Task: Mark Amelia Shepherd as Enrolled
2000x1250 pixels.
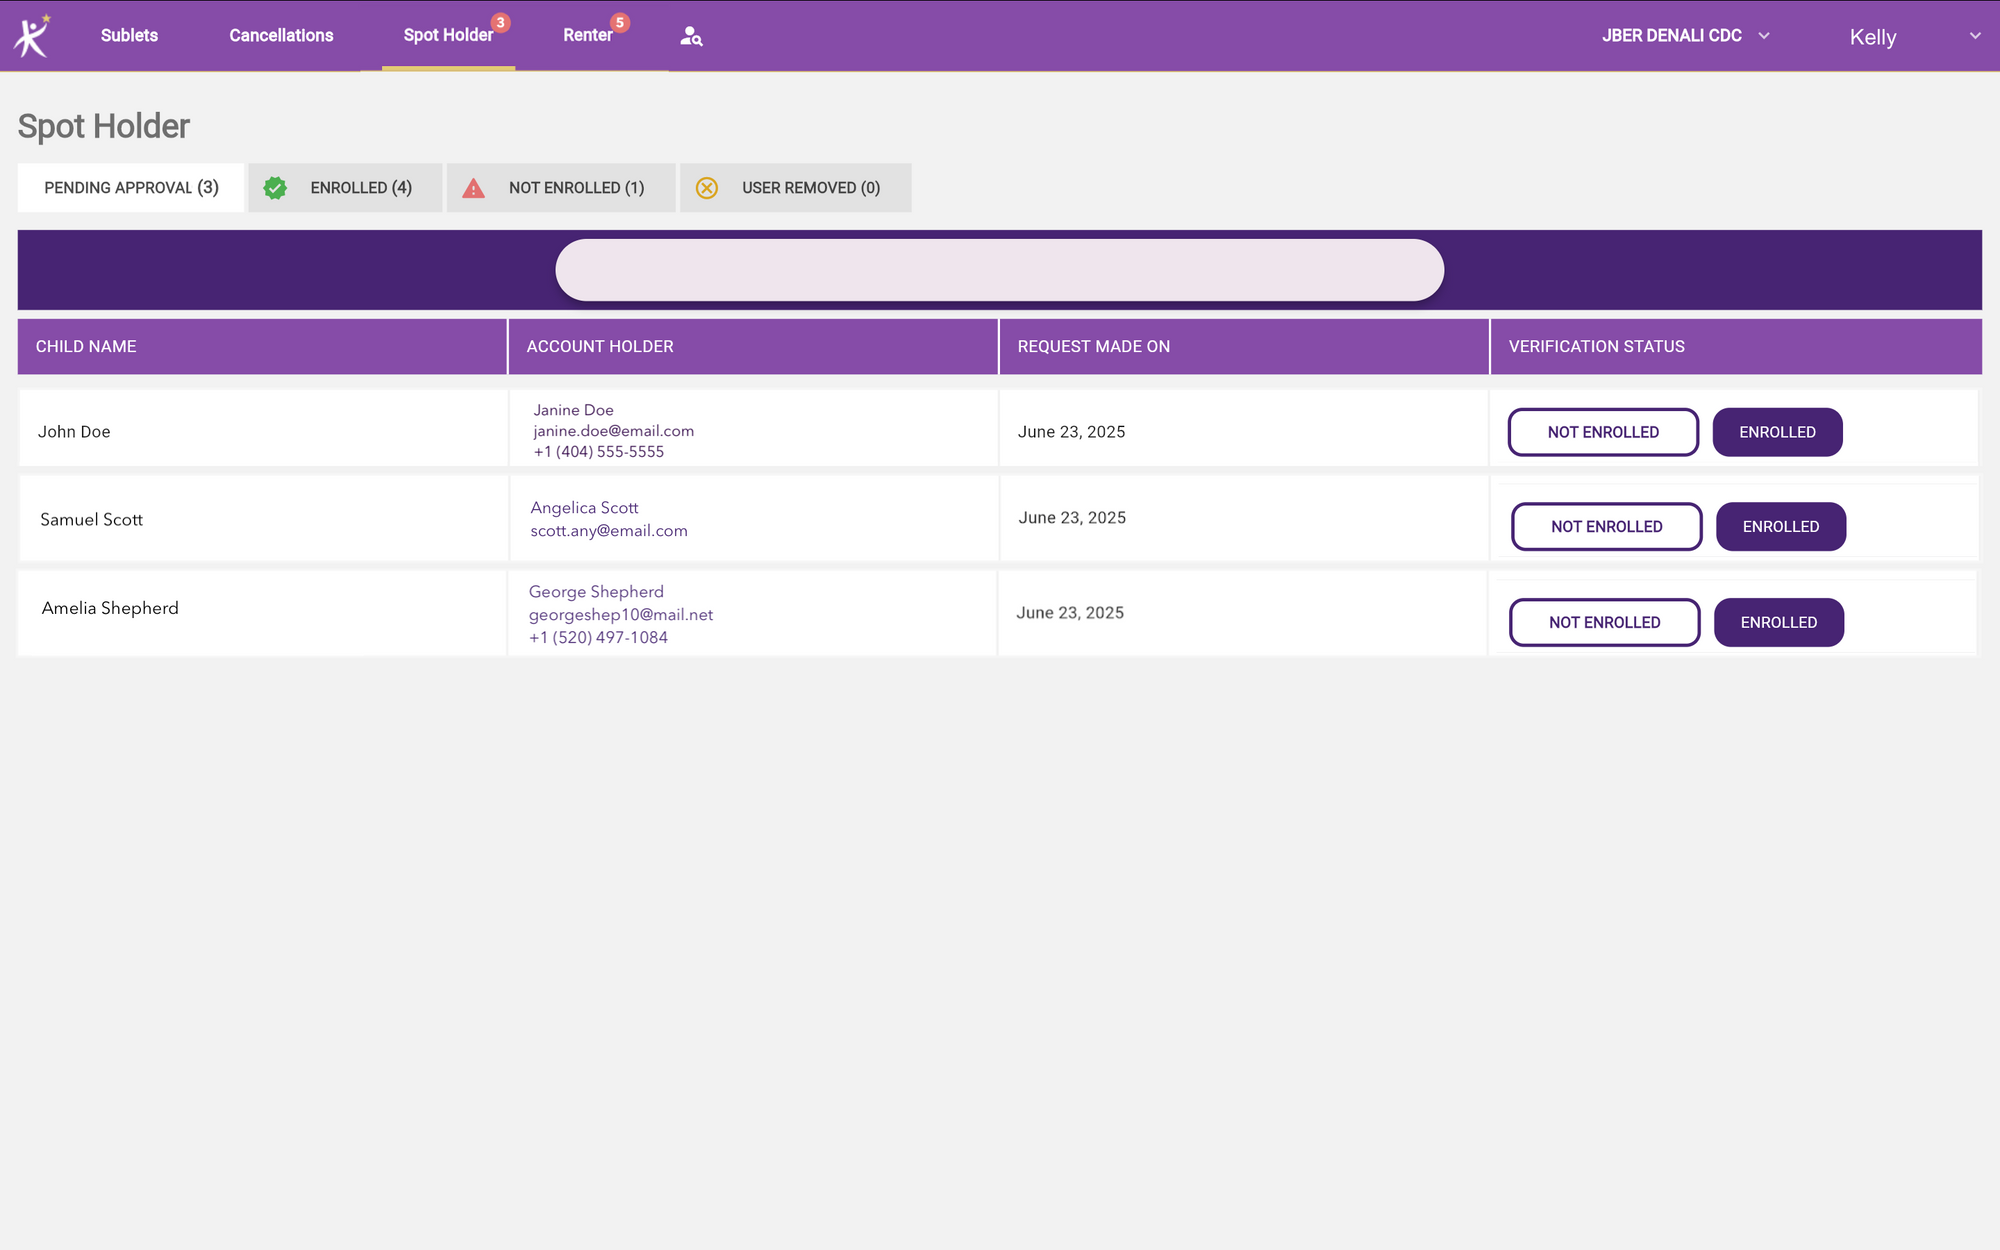Action: coord(1778,622)
